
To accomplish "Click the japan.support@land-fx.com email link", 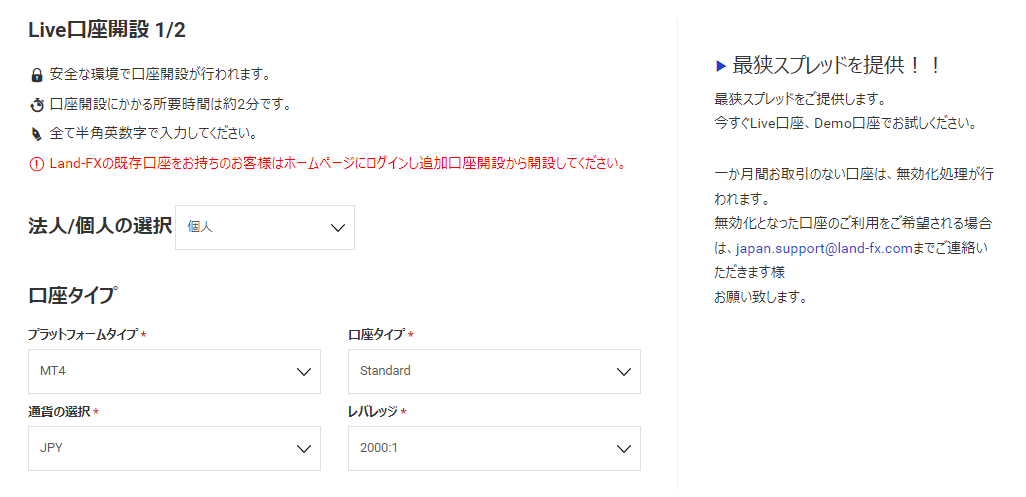I will click(x=824, y=248).
